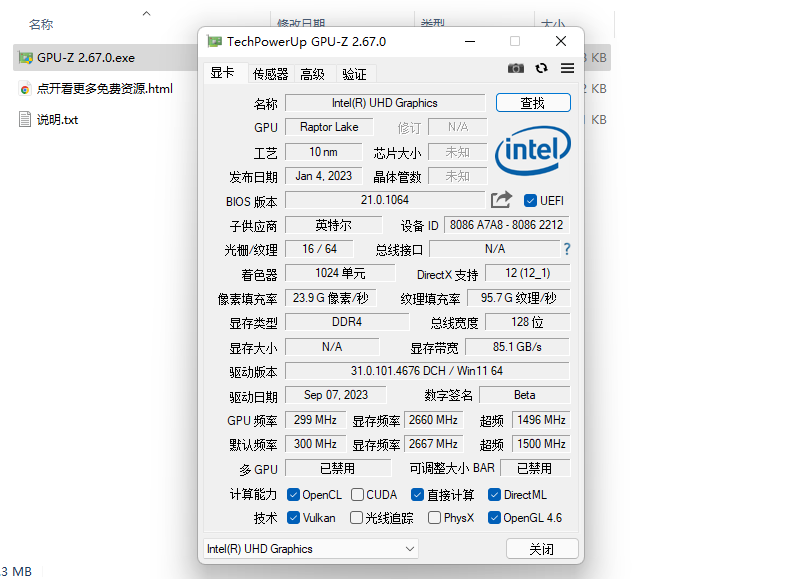The width and height of the screenshot is (802, 579).
Task: Click the 说明.txt document icon
Action: pyautogui.click(x=25, y=120)
